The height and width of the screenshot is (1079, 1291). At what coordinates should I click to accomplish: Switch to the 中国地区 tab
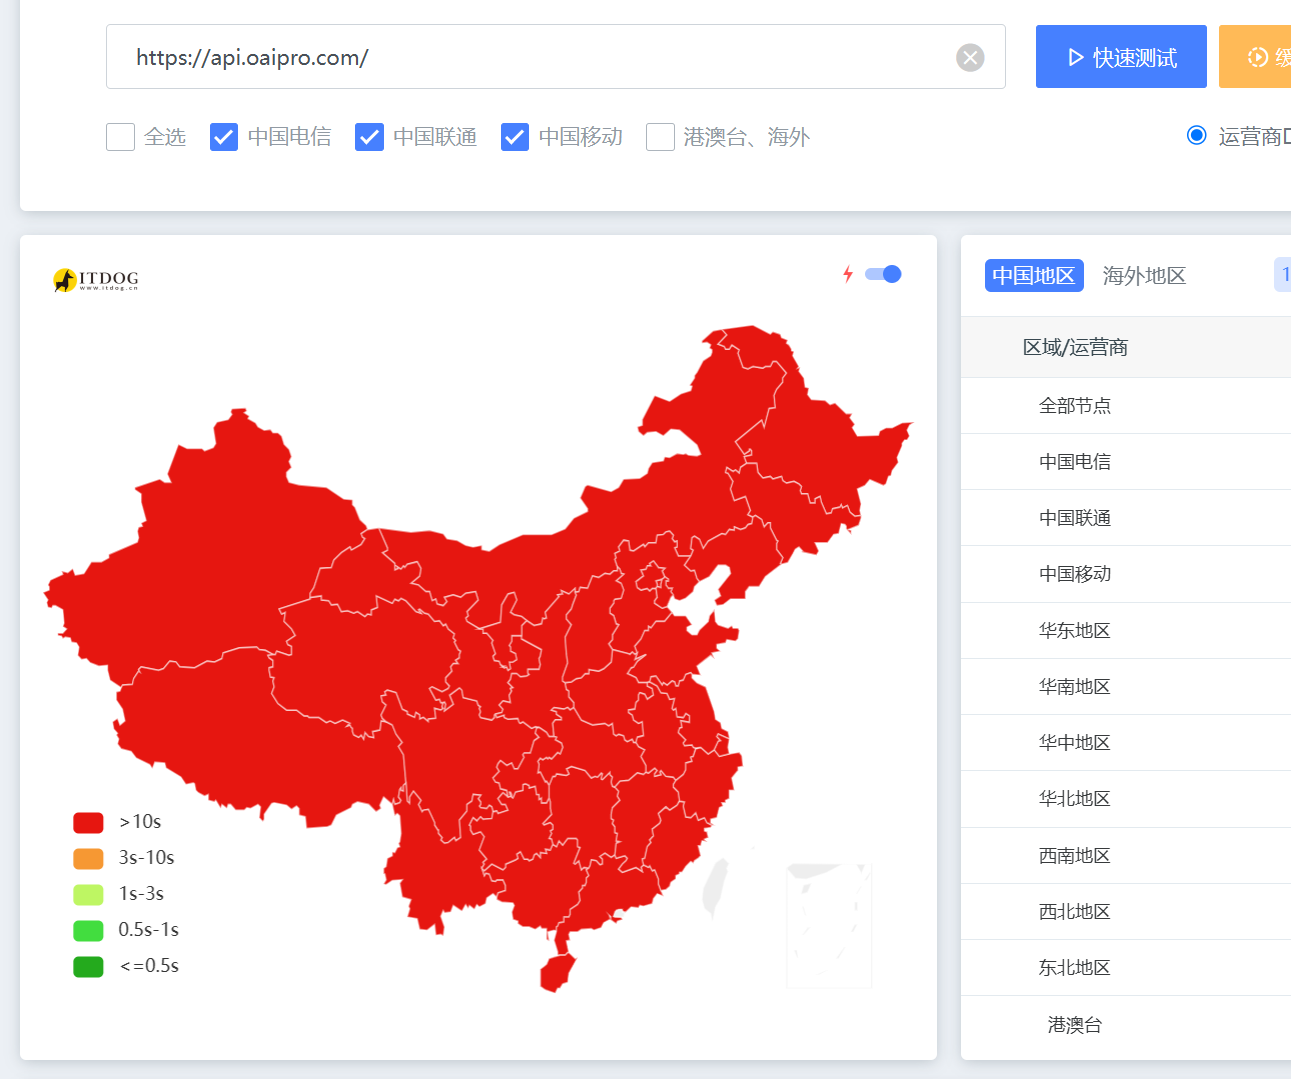pyautogui.click(x=1034, y=276)
